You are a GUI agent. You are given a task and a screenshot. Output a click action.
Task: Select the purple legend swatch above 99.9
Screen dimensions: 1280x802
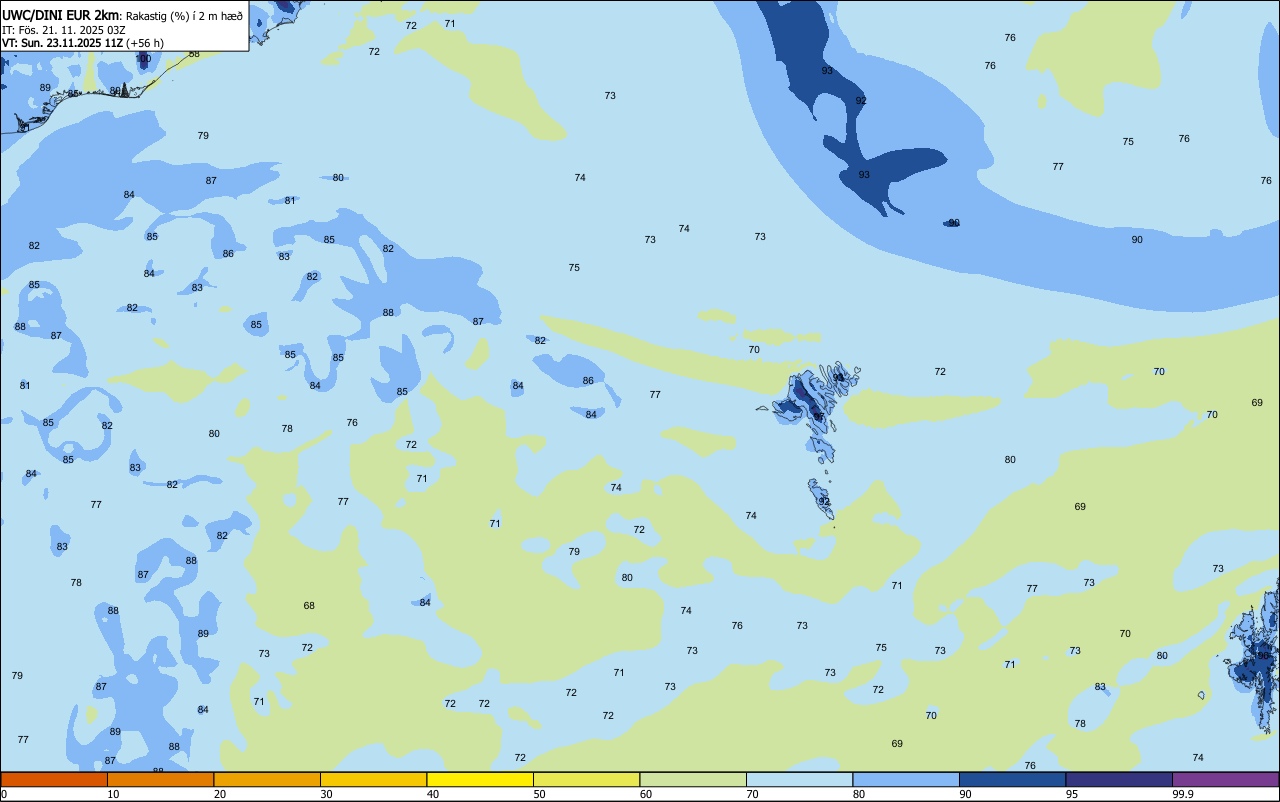point(1225,779)
